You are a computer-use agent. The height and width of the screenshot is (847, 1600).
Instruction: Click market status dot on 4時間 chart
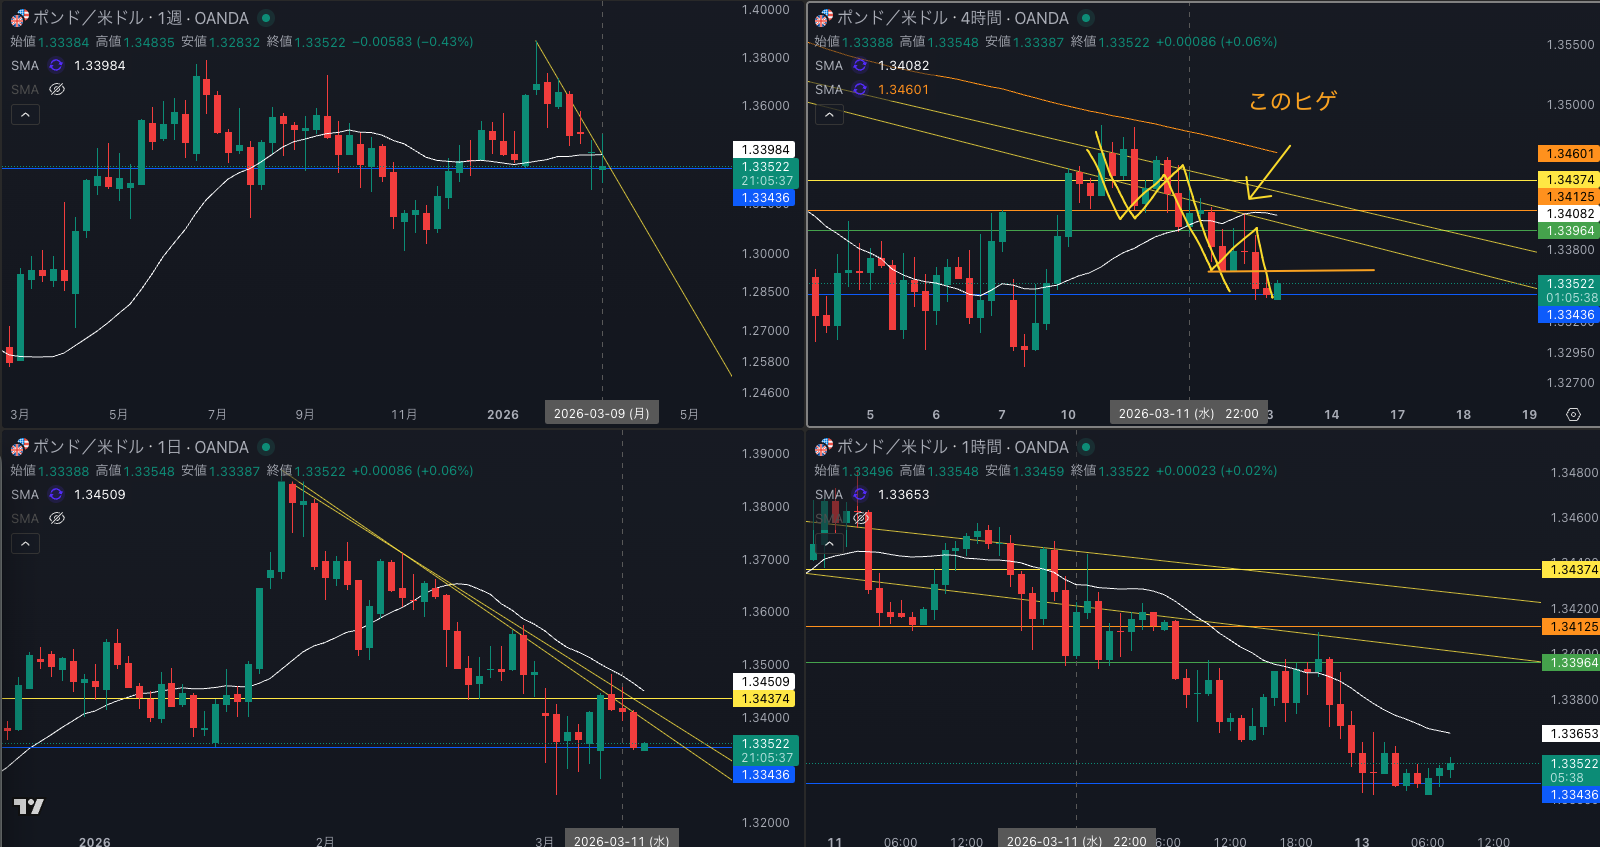[x=1086, y=18]
